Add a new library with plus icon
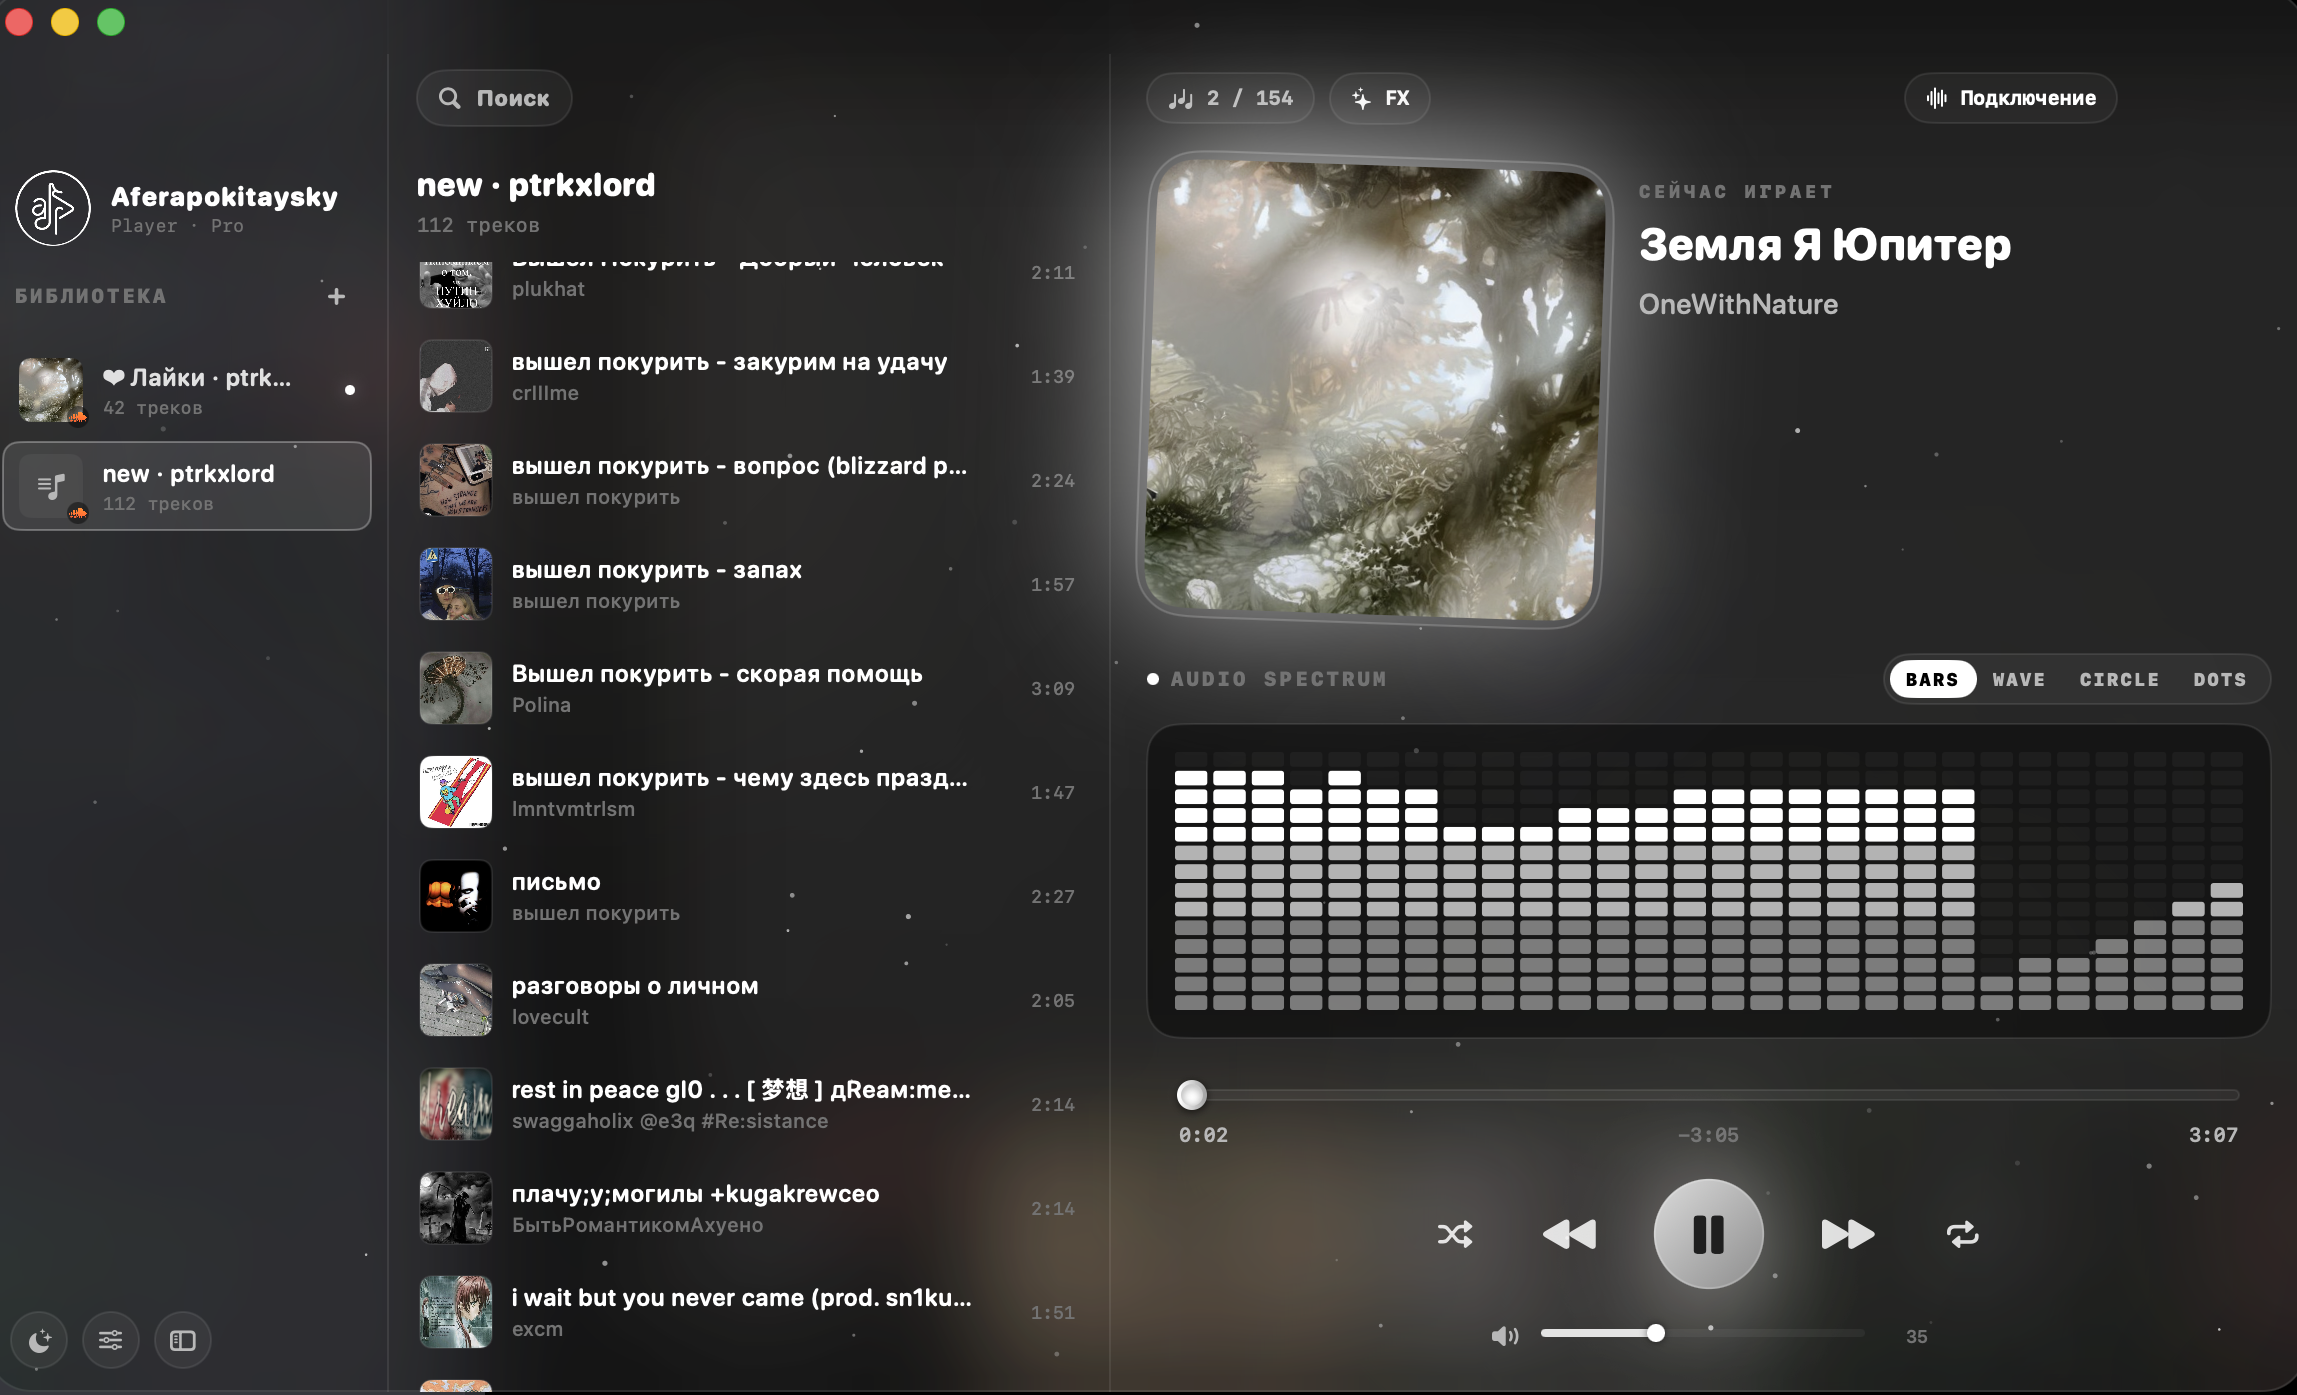2297x1395 pixels. coord(337,296)
